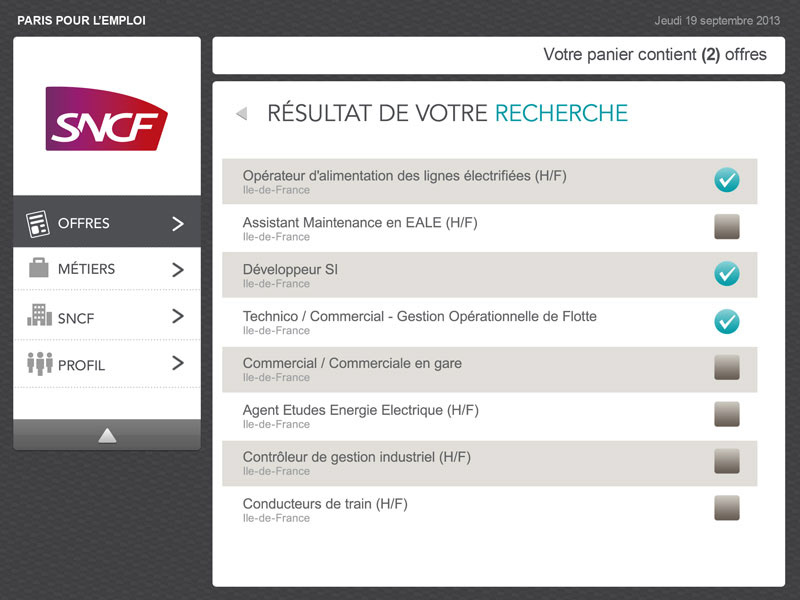Click the newspaper icon for Offres
Image resolution: width=800 pixels, height=600 pixels.
point(38,224)
